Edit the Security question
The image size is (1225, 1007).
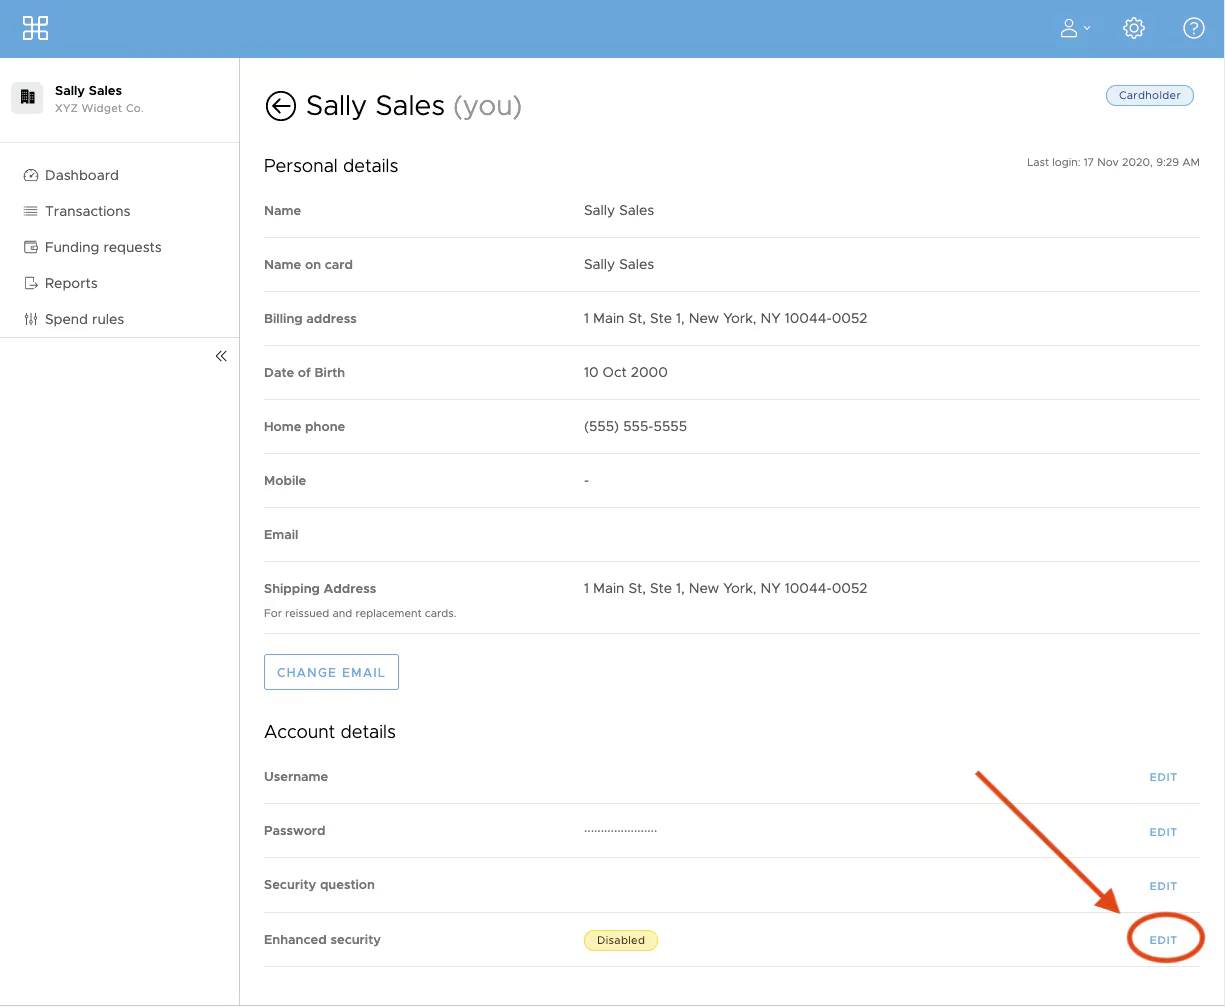point(1163,886)
